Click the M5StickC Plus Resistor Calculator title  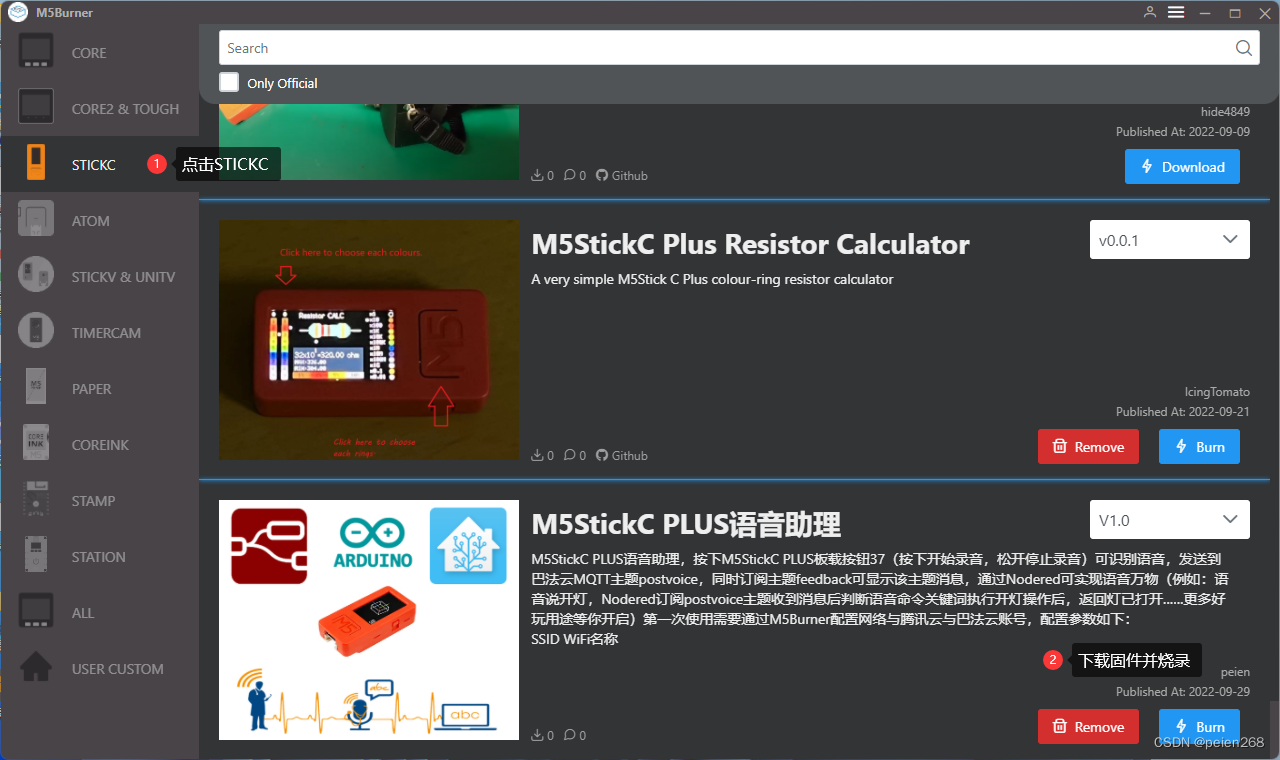(750, 244)
